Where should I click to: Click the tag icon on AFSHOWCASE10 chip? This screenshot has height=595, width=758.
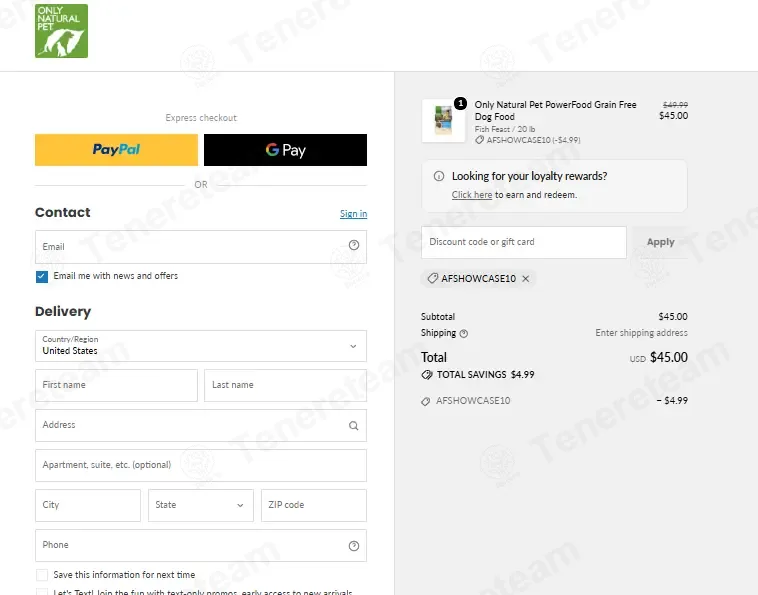coord(433,278)
